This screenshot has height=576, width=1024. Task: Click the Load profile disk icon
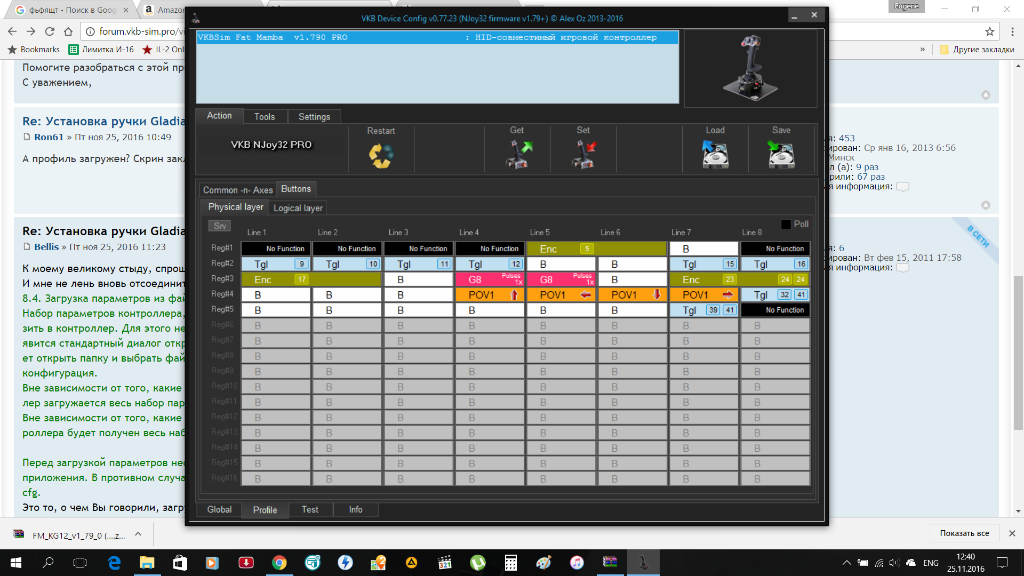tap(715, 155)
